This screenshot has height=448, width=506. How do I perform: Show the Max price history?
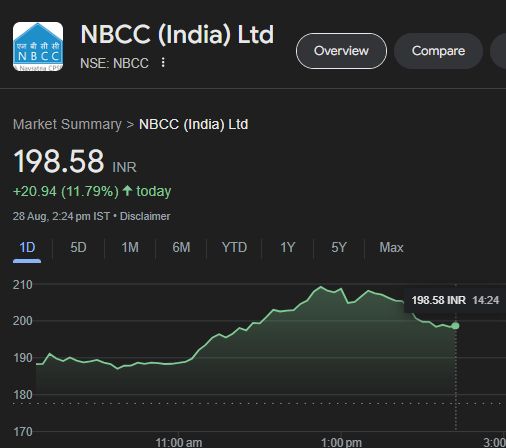tap(391, 248)
